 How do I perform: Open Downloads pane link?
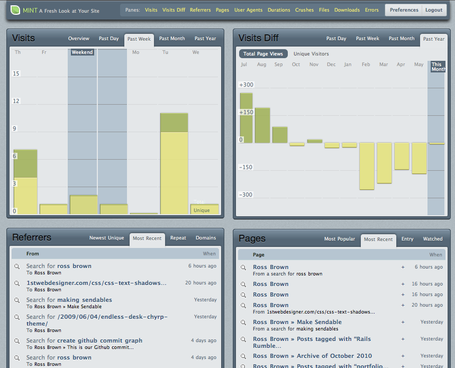point(347,10)
